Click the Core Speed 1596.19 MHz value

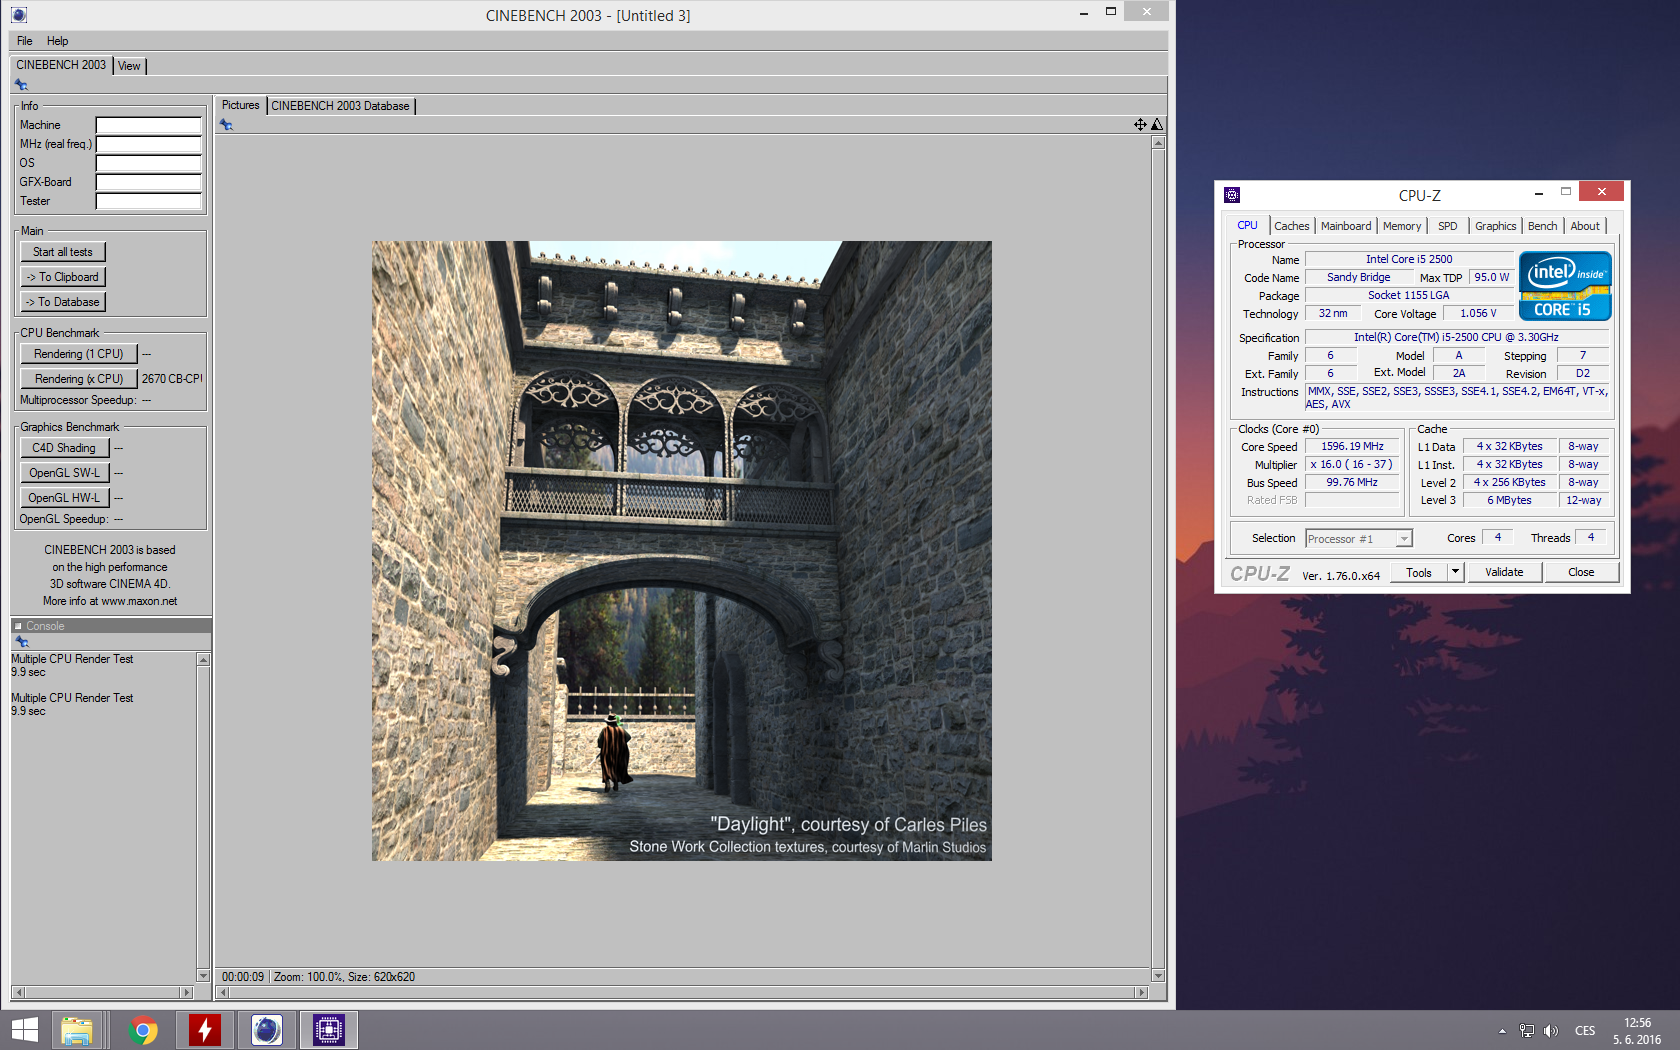(x=1352, y=447)
